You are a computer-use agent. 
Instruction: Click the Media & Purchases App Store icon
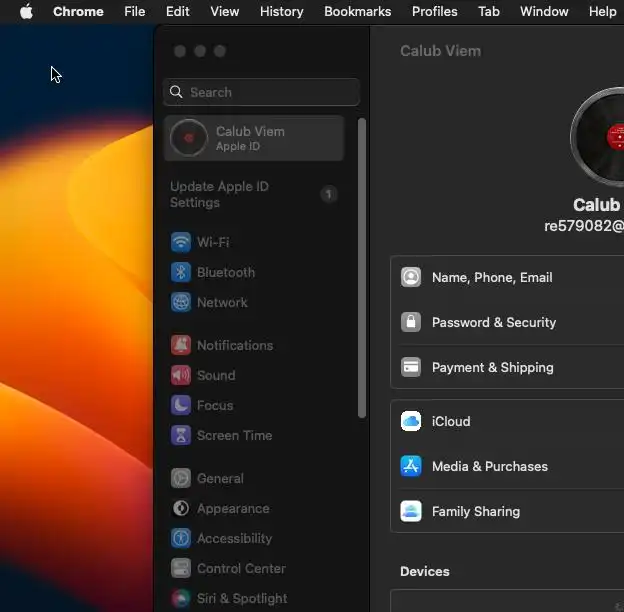click(x=411, y=466)
